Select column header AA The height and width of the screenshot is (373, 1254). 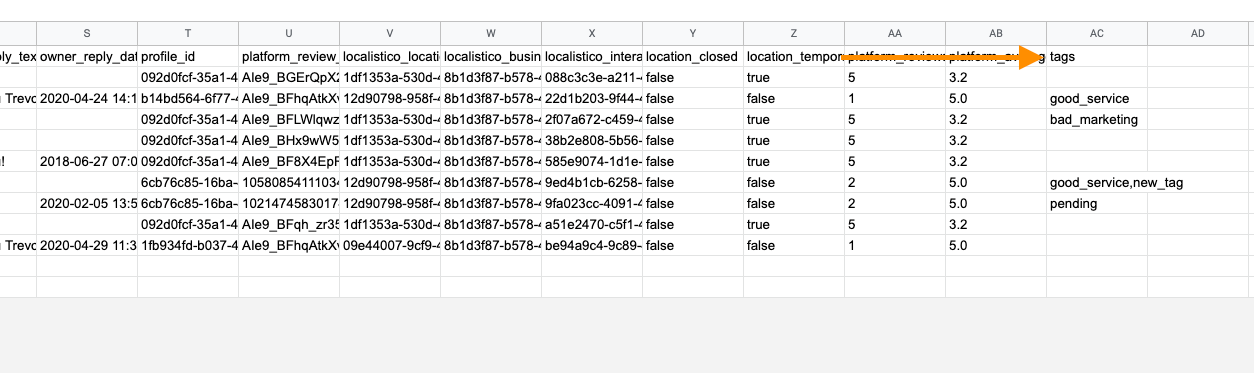click(895, 34)
